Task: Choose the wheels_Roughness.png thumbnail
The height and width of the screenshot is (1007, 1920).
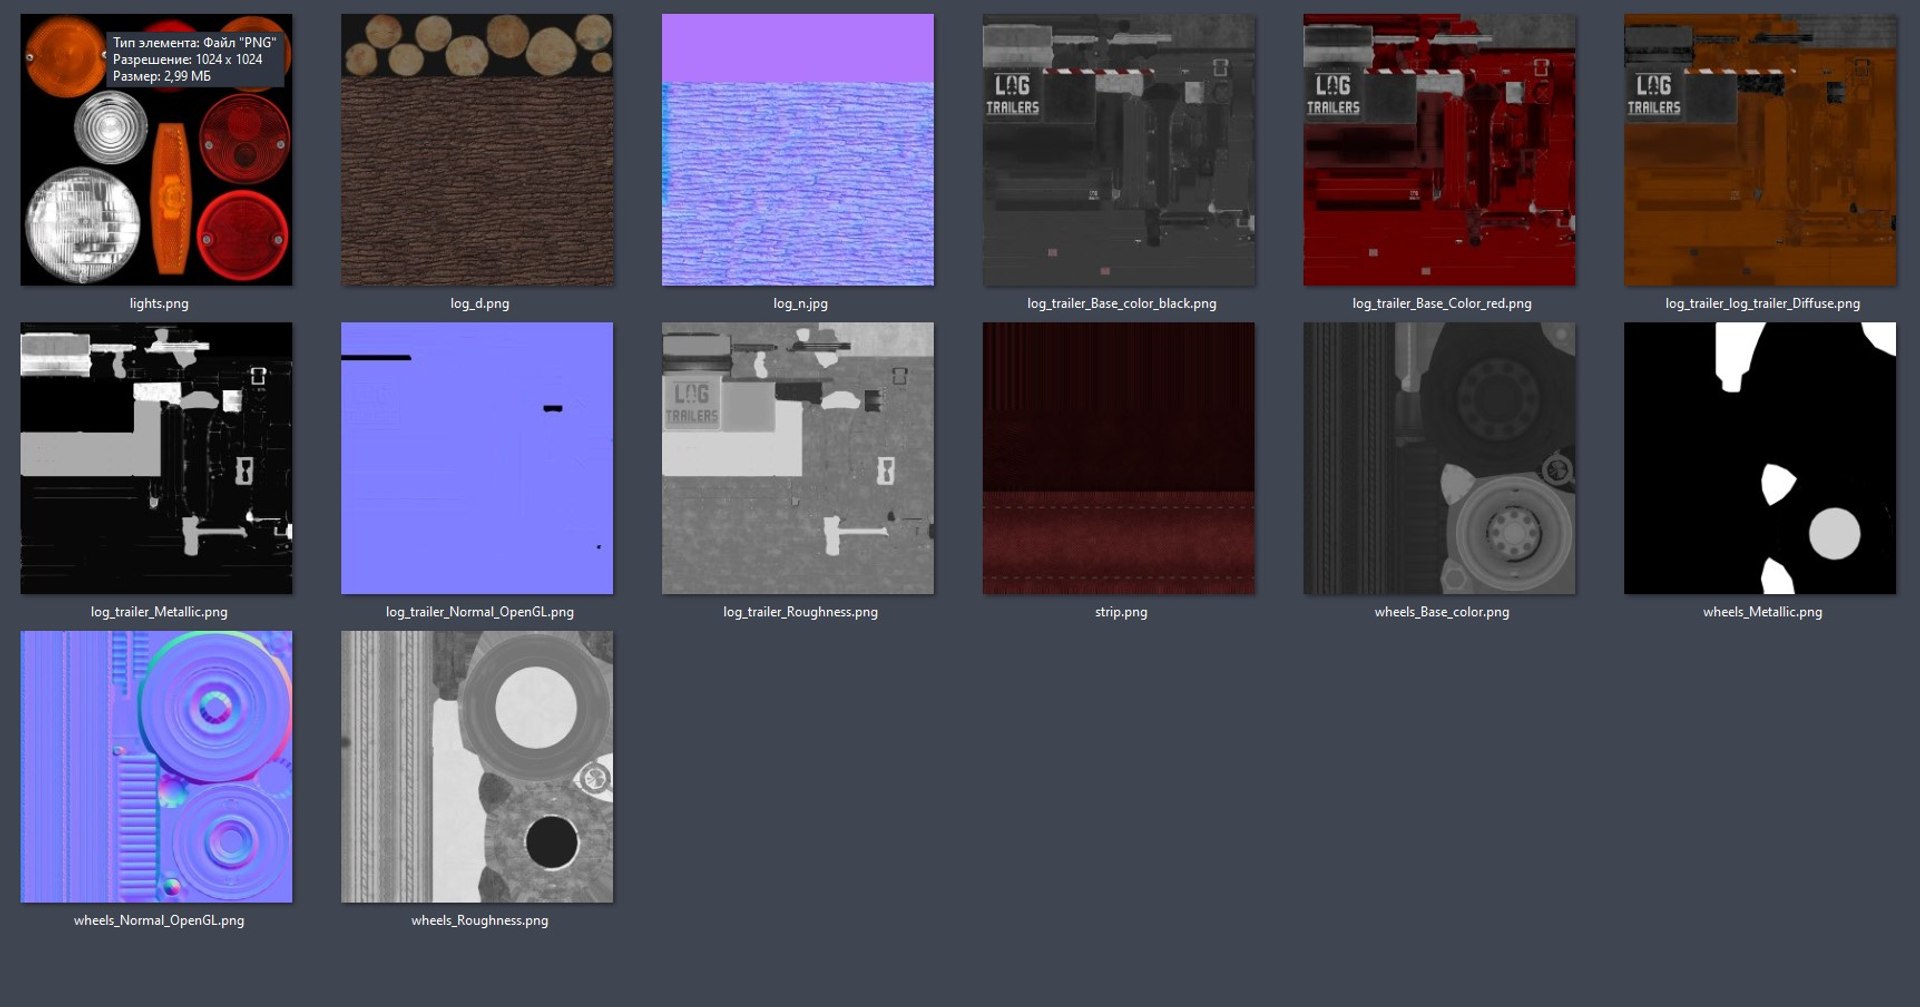Action: pyautogui.click(x=477, y=767)
